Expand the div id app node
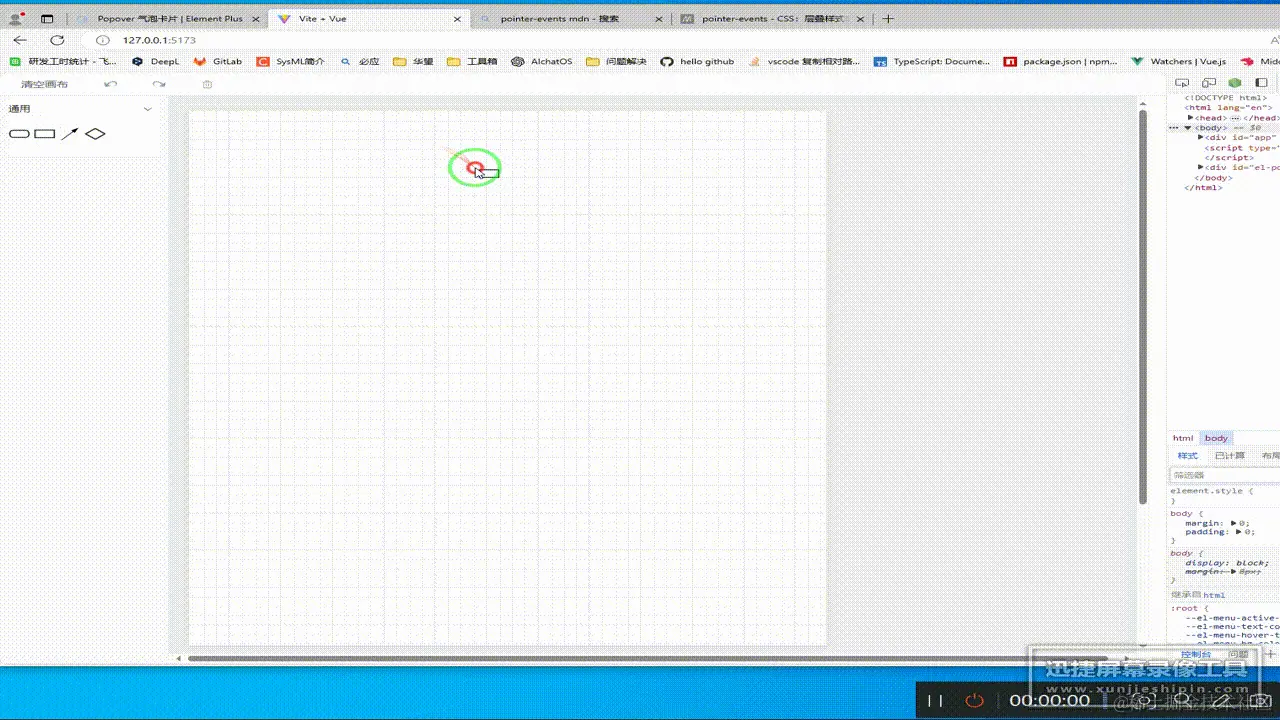The image size is (1280, 720). pos(1201,137)
